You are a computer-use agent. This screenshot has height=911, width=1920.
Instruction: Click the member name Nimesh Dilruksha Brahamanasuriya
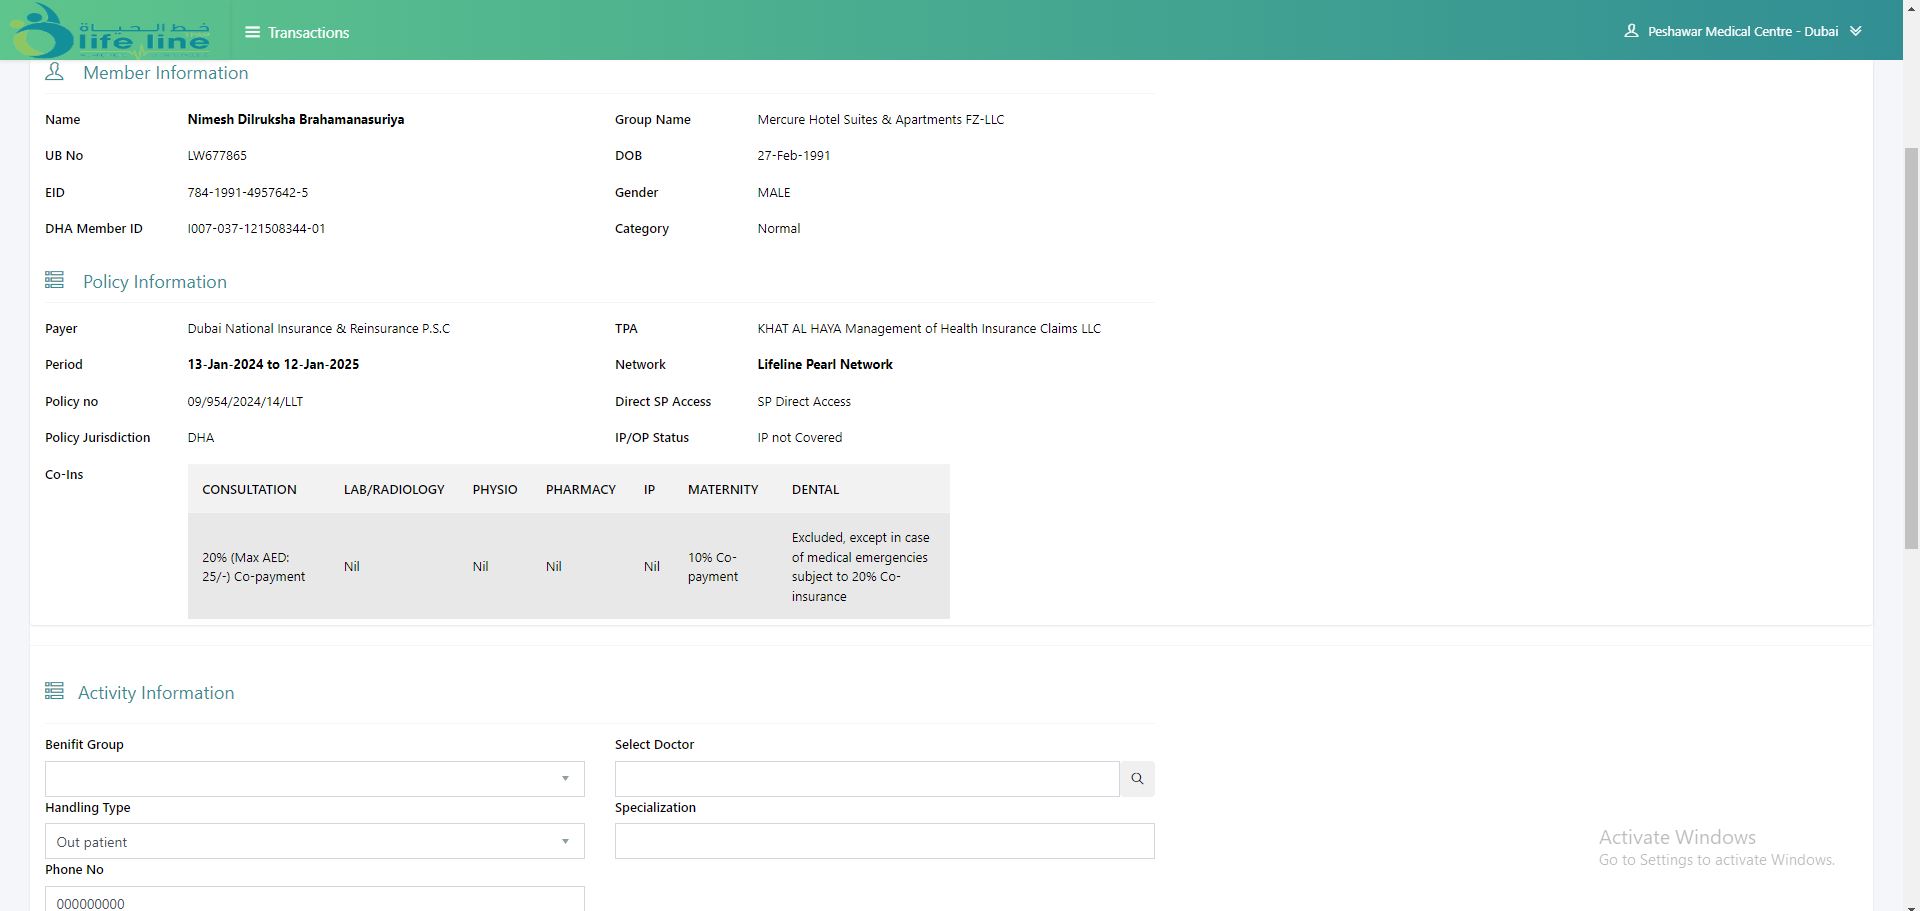pos(296,120)
